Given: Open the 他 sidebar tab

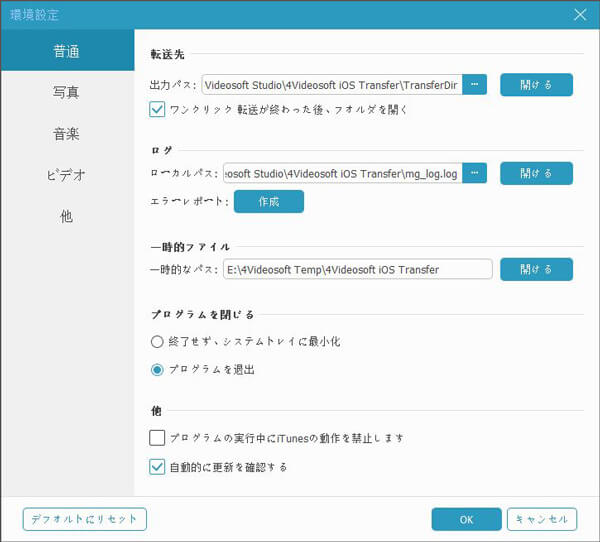Looking at the screenshot, I should coord(67,216).
